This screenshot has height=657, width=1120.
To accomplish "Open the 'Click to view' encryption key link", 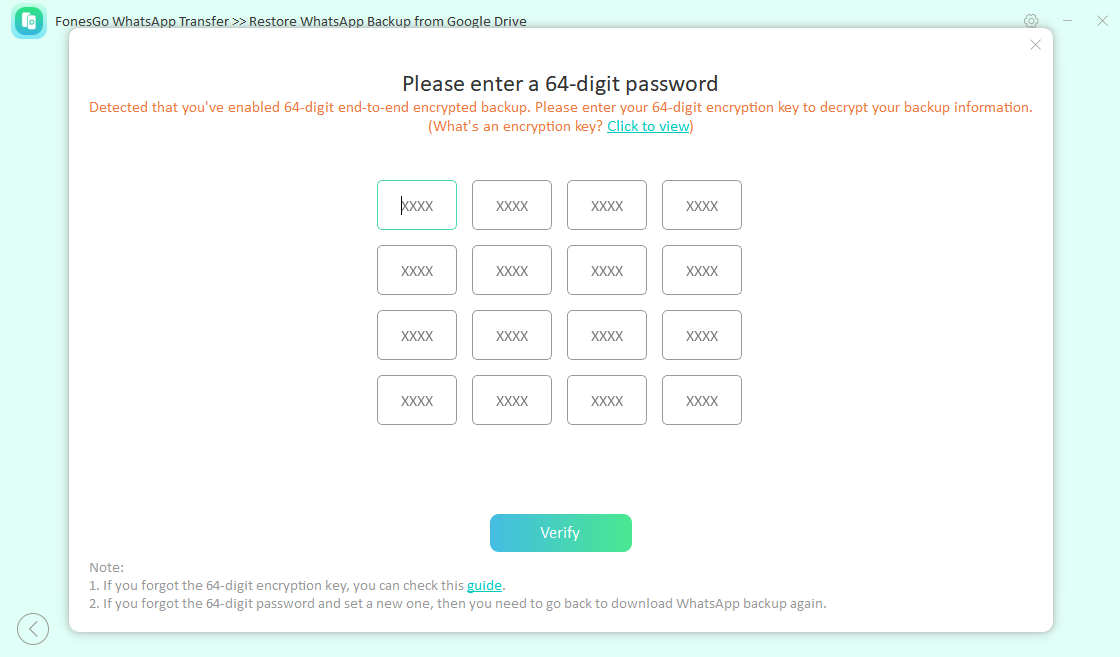I will point(648,126).
